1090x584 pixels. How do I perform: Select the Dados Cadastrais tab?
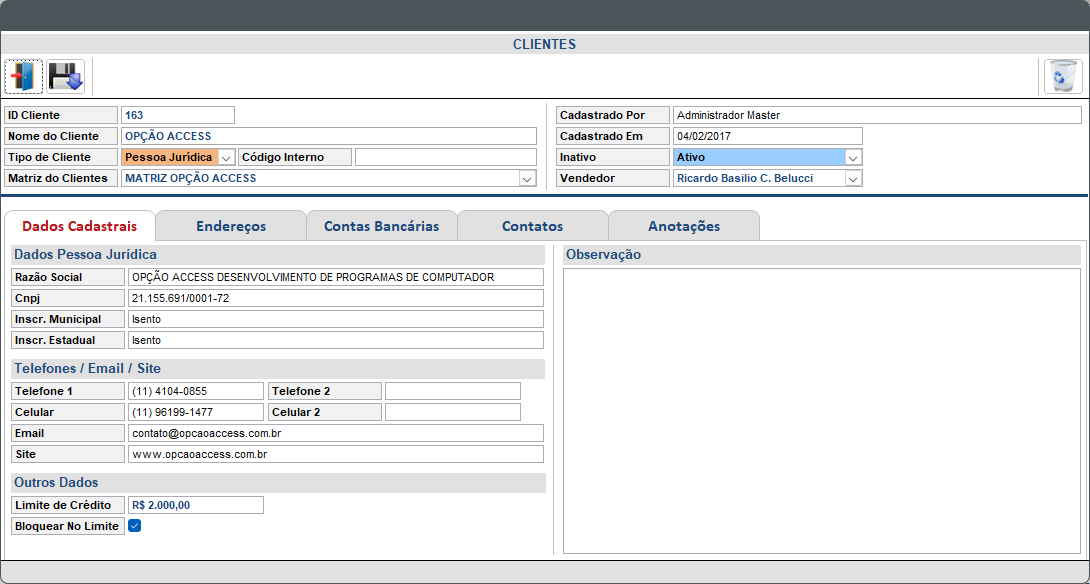point(79,226)
